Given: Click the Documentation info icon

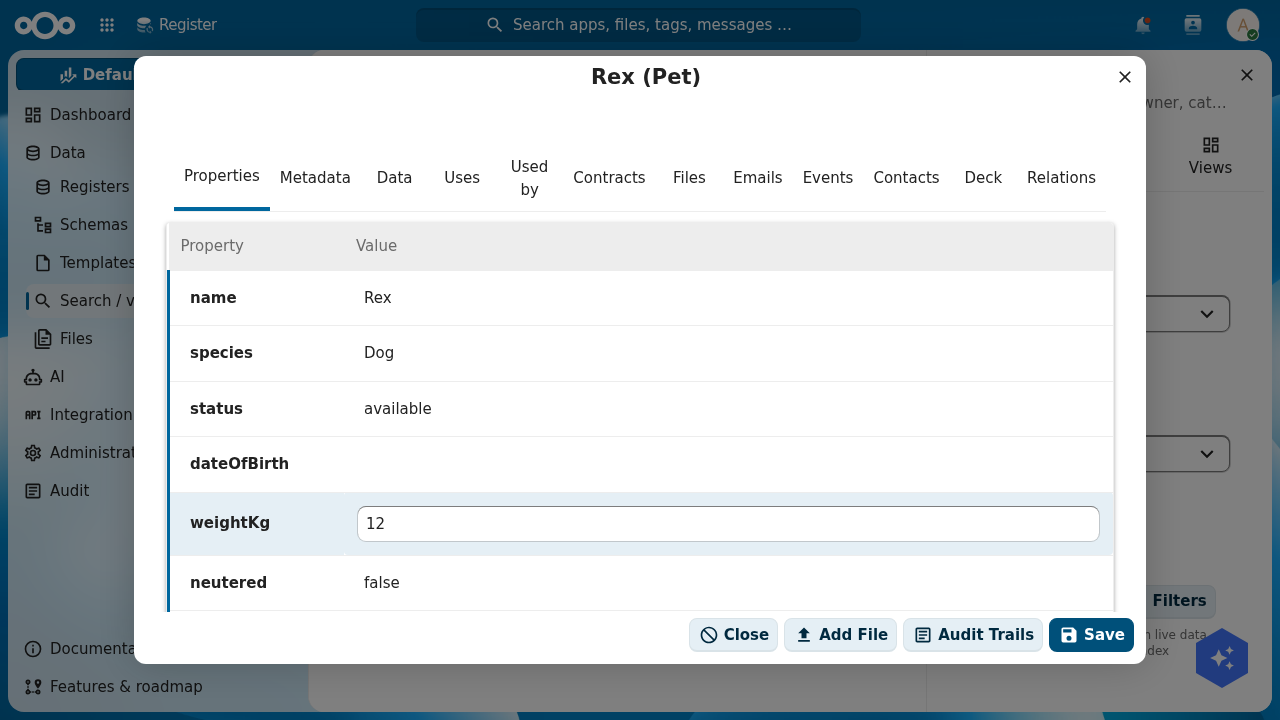Looking at the screenshot, I should point(33,649).
